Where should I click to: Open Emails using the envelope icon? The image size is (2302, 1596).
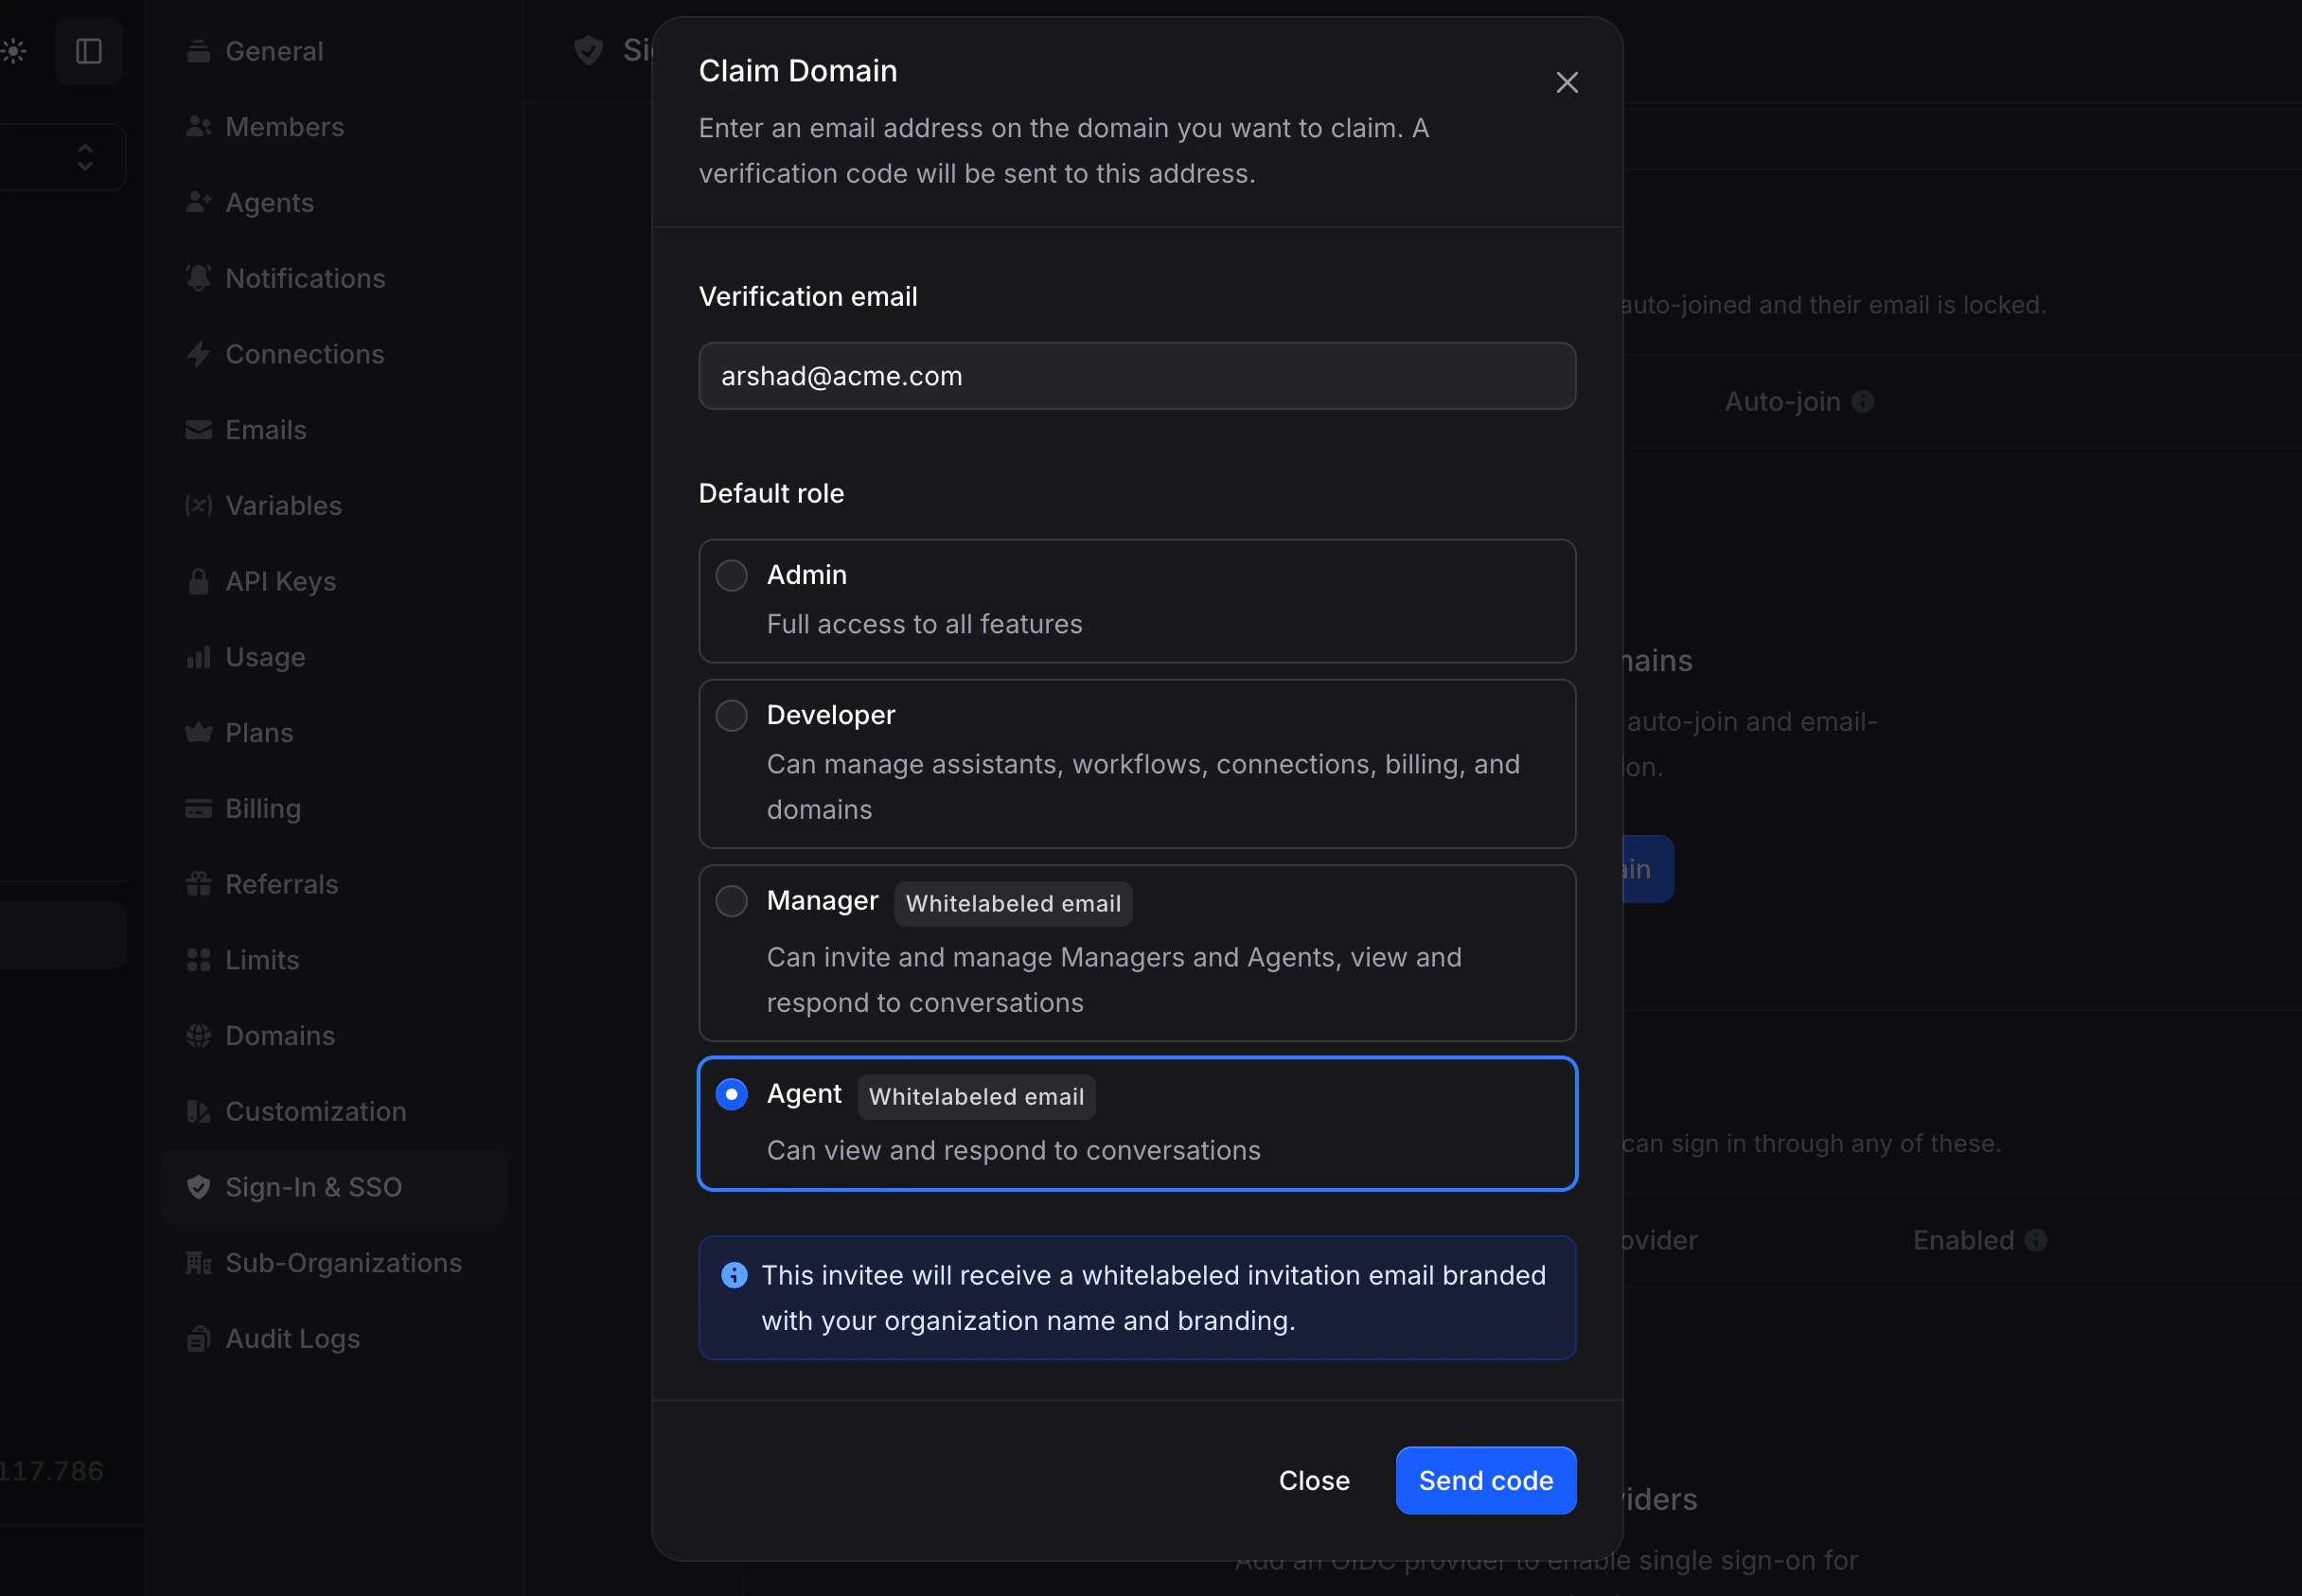199,429
